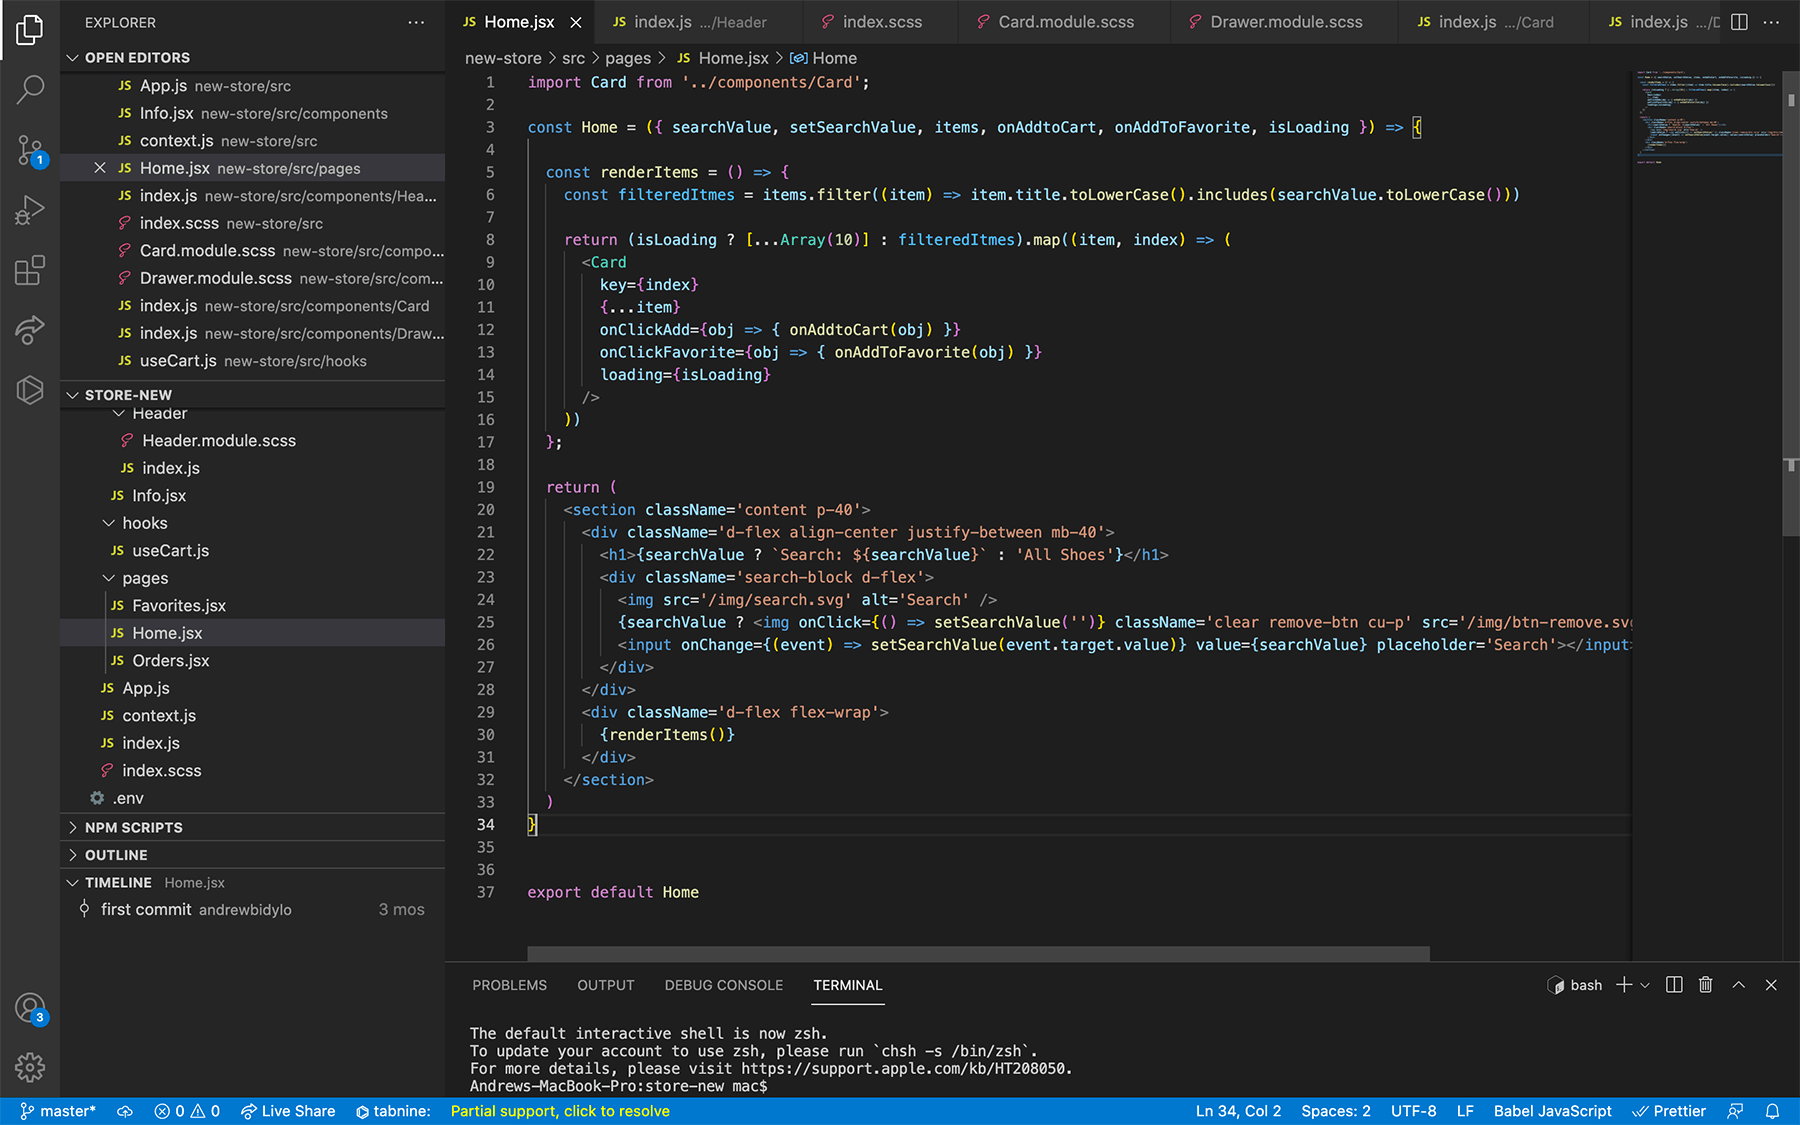Open the Live Share view in activity bar
1800x1125 pixels.
pos(30,329)
